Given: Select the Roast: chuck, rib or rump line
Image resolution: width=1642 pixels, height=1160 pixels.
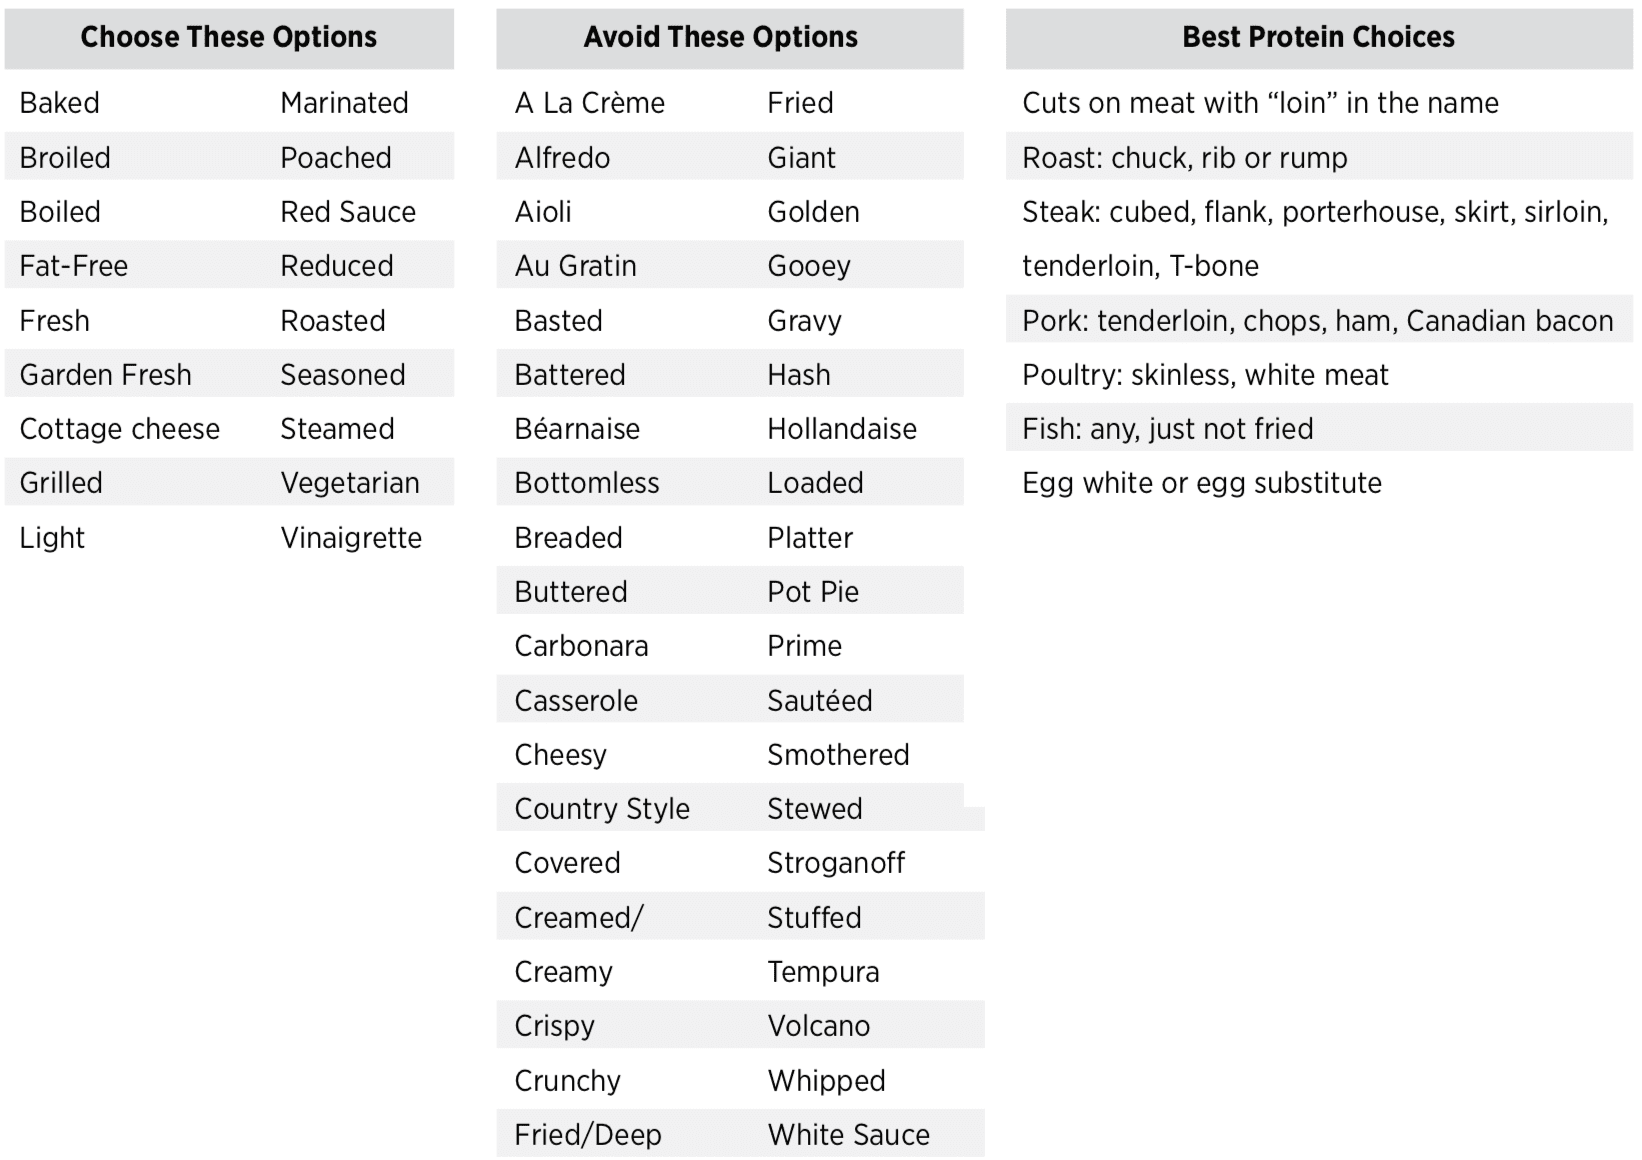Looking at the screenshot, I should [x=1185, y=158].
